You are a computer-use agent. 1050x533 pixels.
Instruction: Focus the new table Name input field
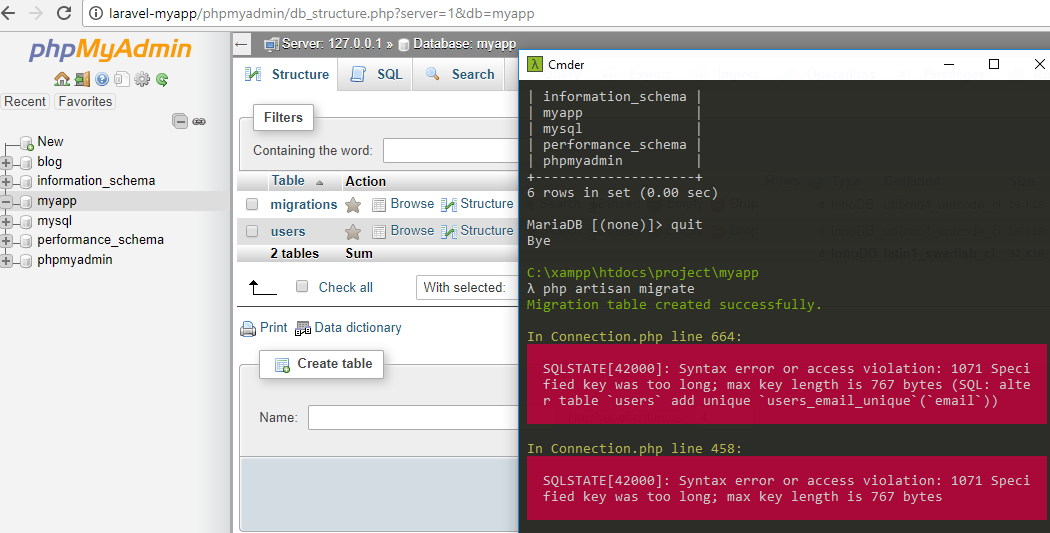tap(413, 417)
